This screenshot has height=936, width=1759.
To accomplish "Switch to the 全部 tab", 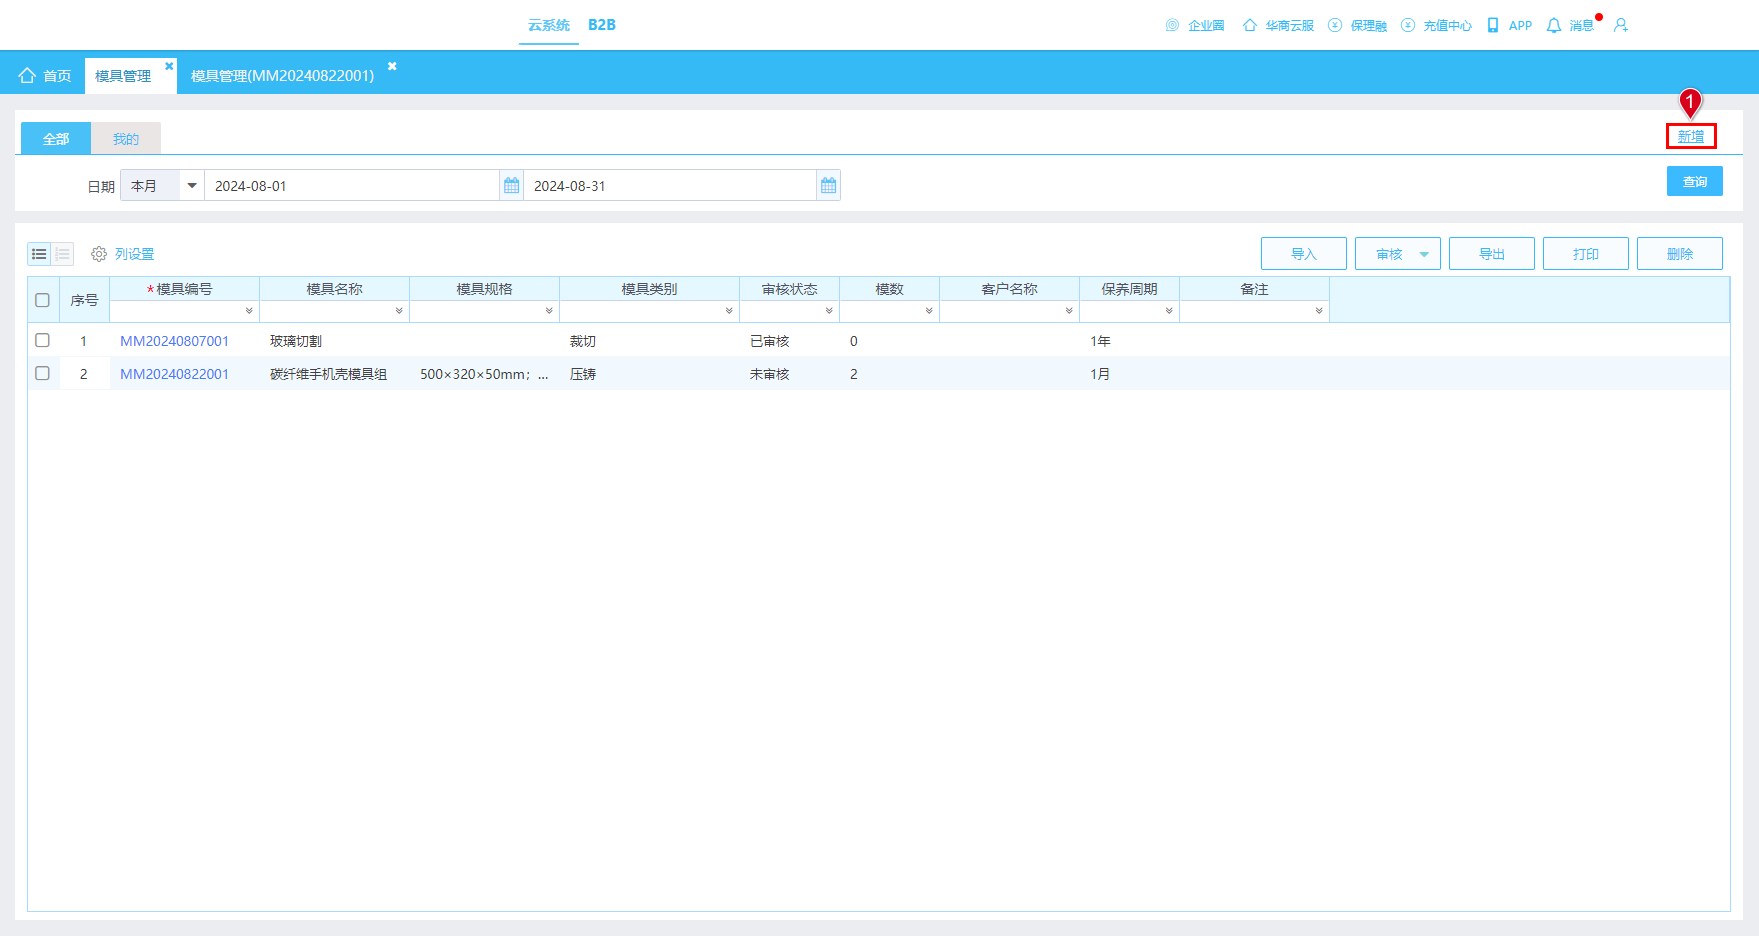I will click(56, 139).
